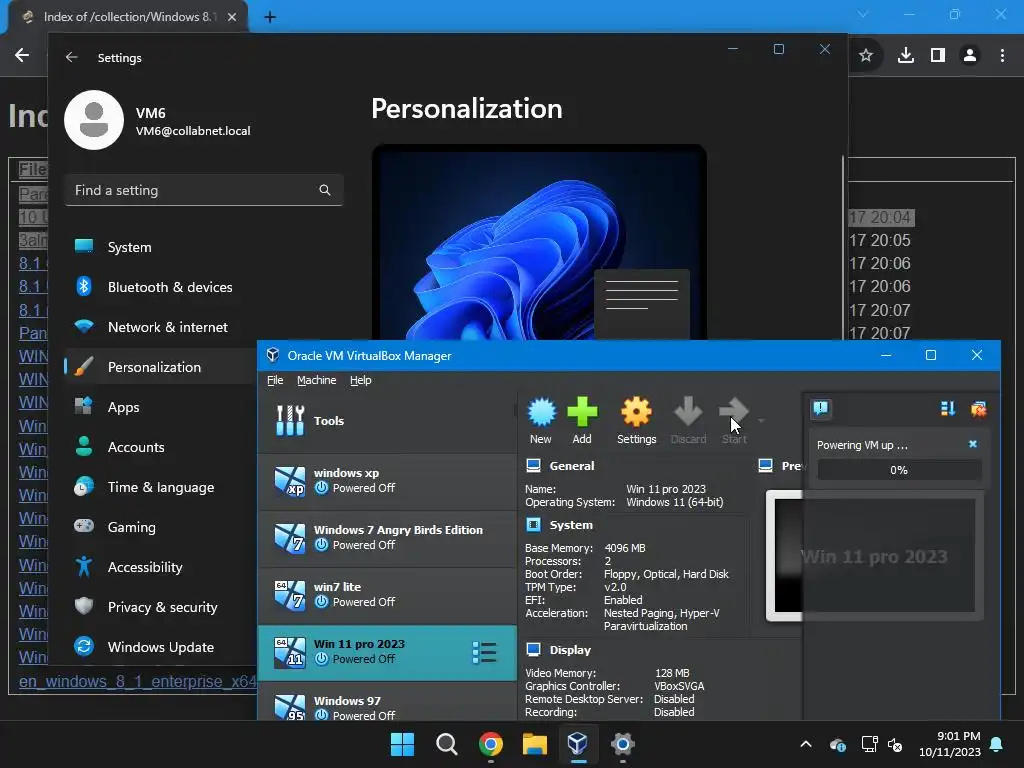1024x768 pixels.
Task: Open Chrome downloads icon
Action: (906, 56)
